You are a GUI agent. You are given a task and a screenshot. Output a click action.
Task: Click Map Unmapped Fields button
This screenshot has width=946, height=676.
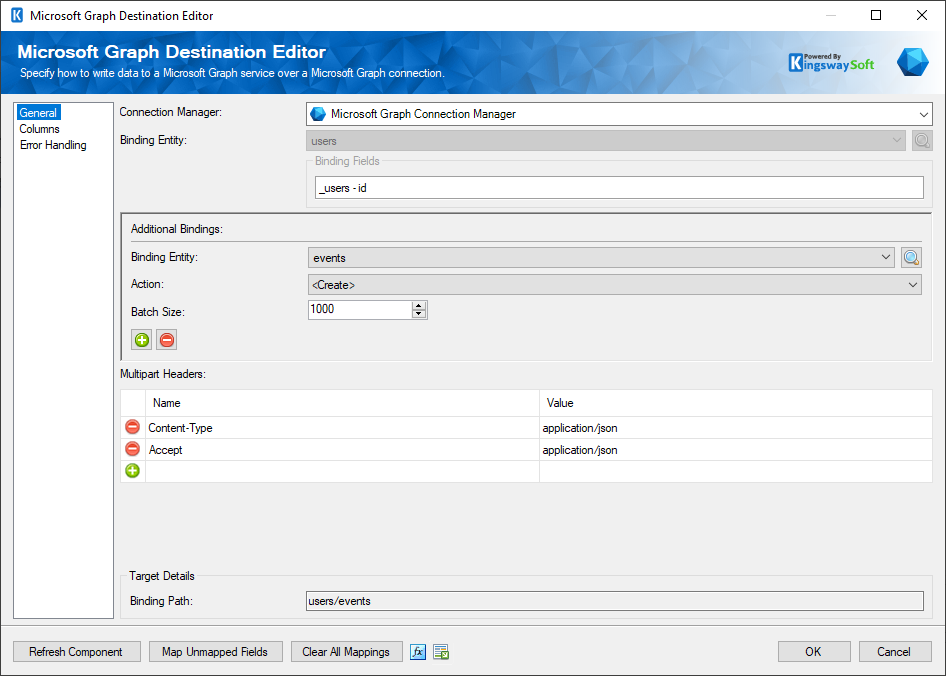pyautogui.click(x=215, y=652)
